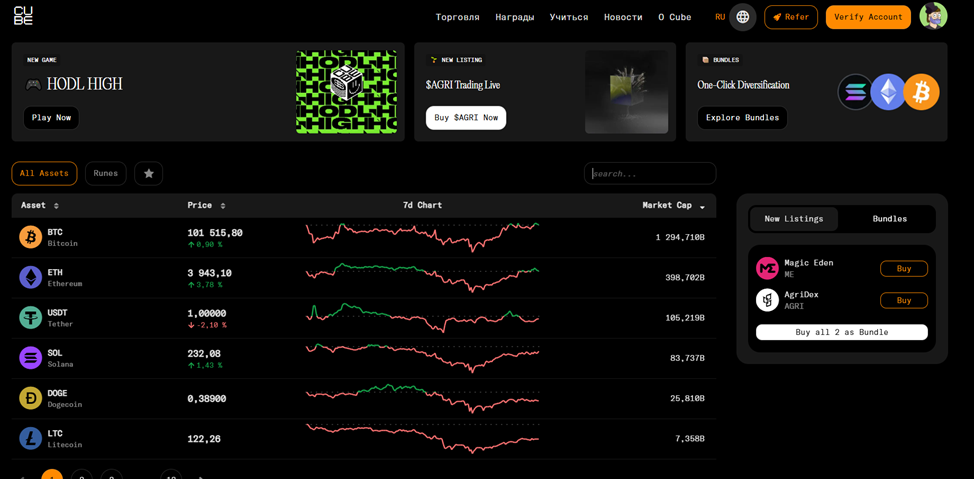
Task: Switch to the All Assets tab
Action: [x=44, y=173]
